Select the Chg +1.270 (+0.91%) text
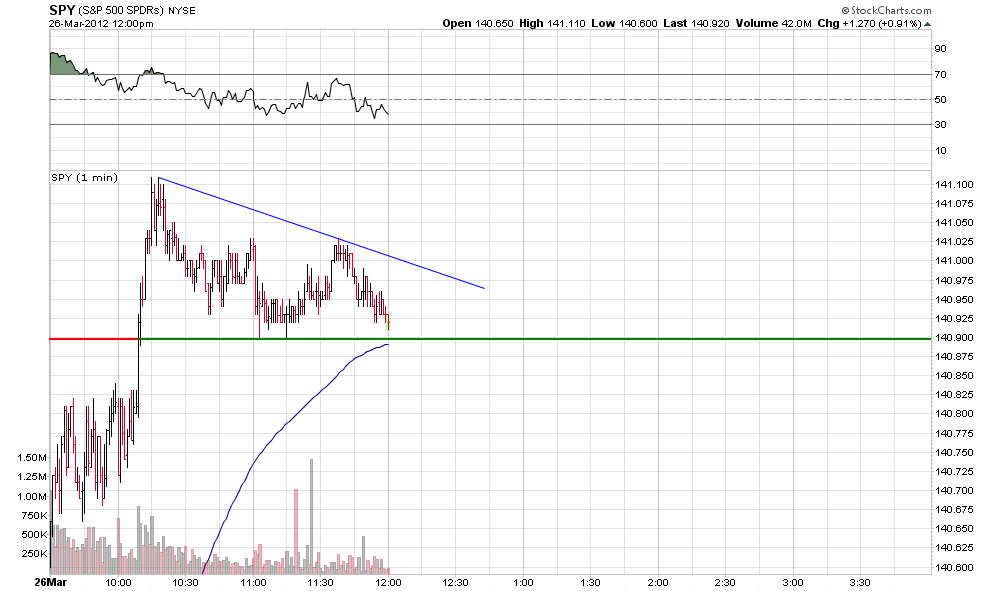 [x=869, y=23]
